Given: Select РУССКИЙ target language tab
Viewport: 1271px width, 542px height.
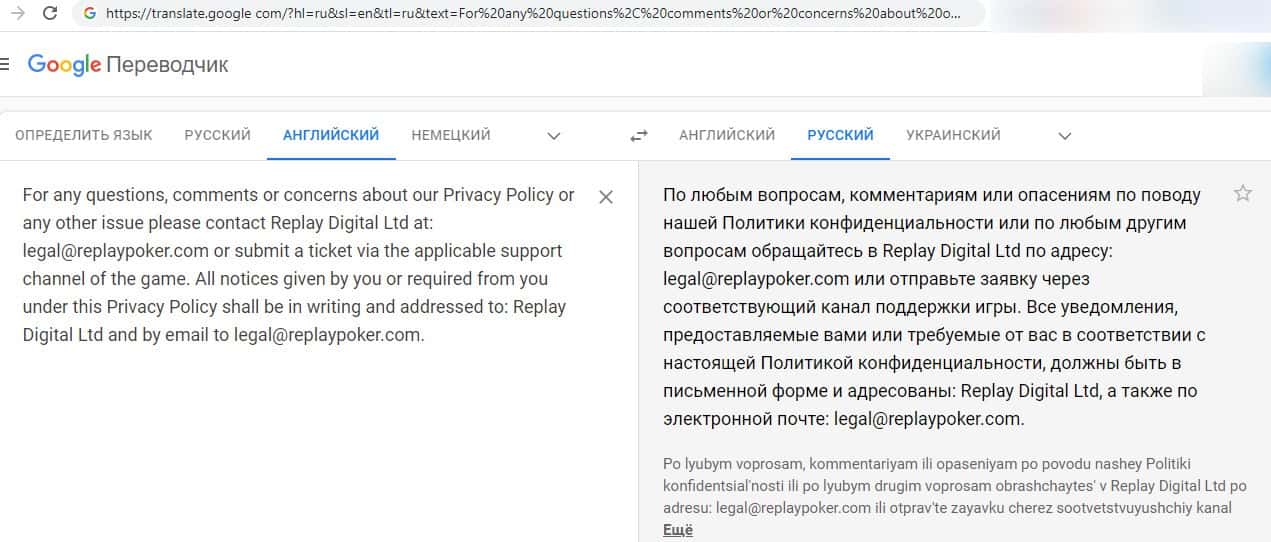Looking at the screenshot, I should (x=840, y=135).
